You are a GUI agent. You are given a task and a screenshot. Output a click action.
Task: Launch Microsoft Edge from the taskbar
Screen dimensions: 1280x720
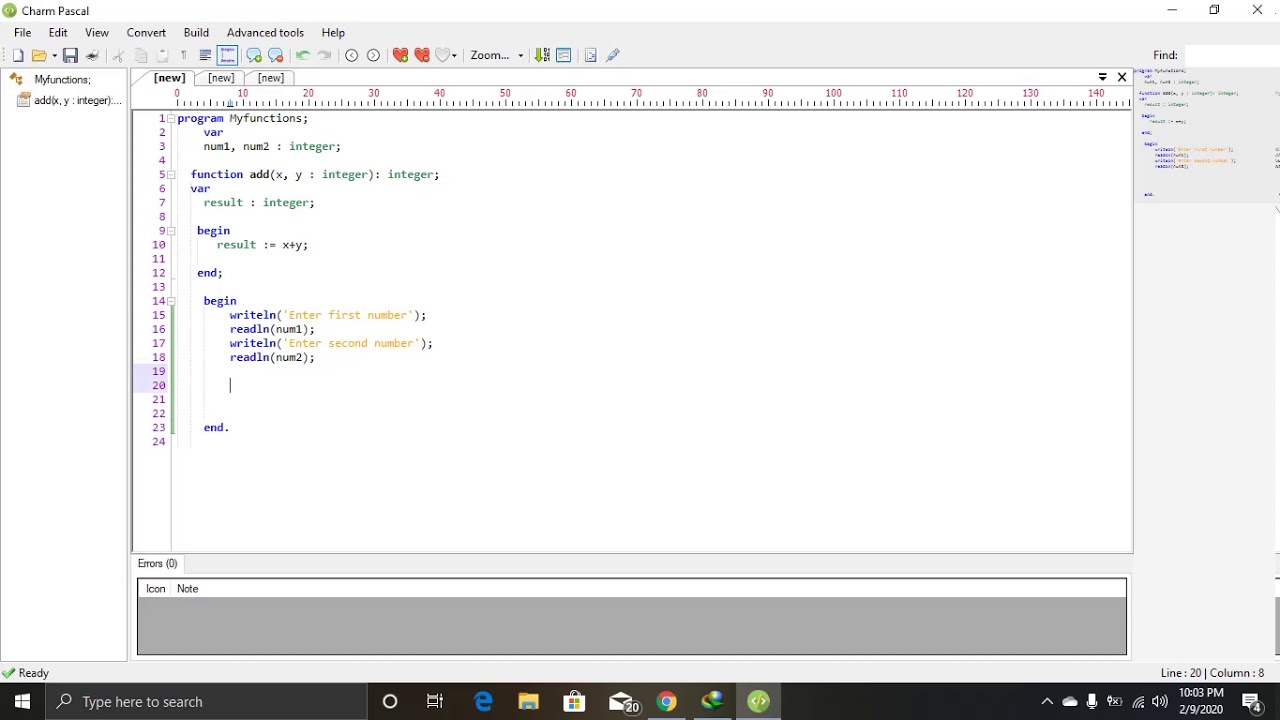tap(483, 702)
